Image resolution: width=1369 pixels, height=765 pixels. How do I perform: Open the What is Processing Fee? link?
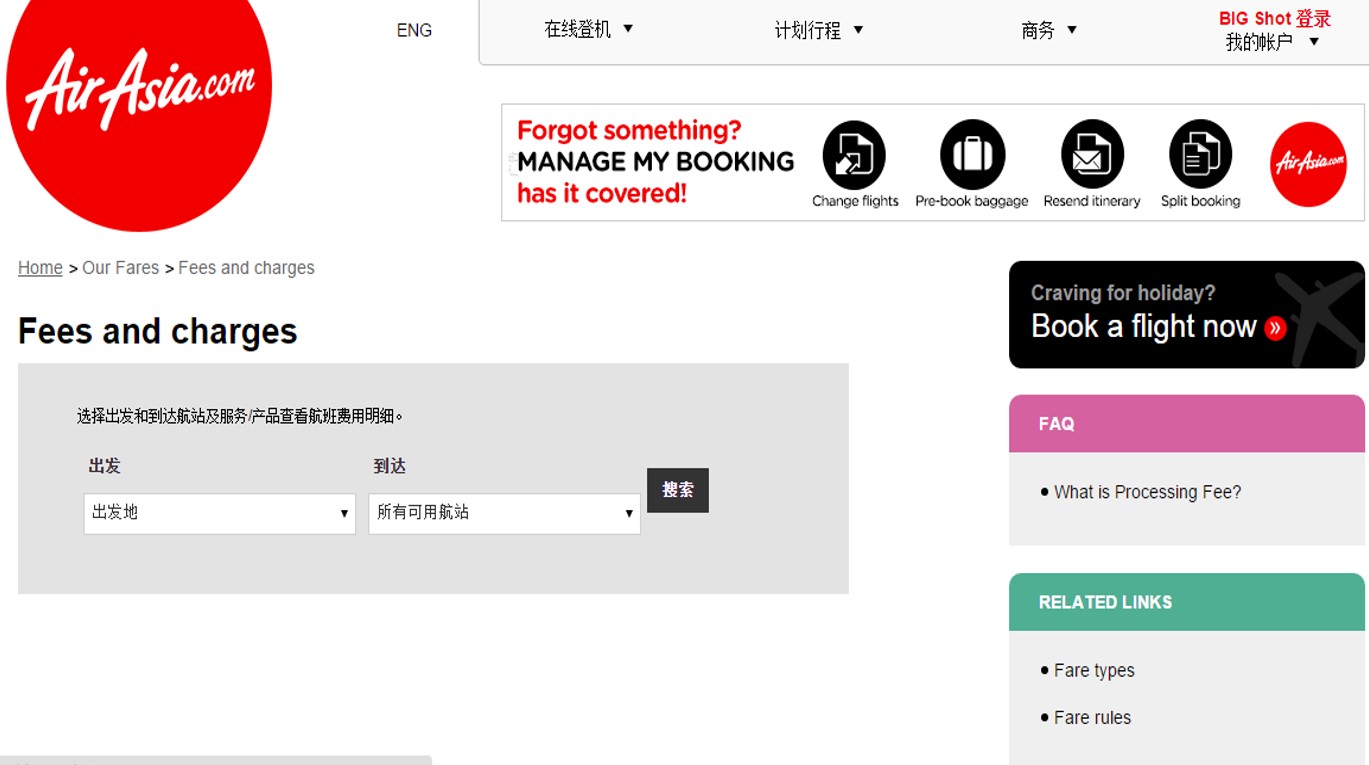click(x=1147, y=492)
